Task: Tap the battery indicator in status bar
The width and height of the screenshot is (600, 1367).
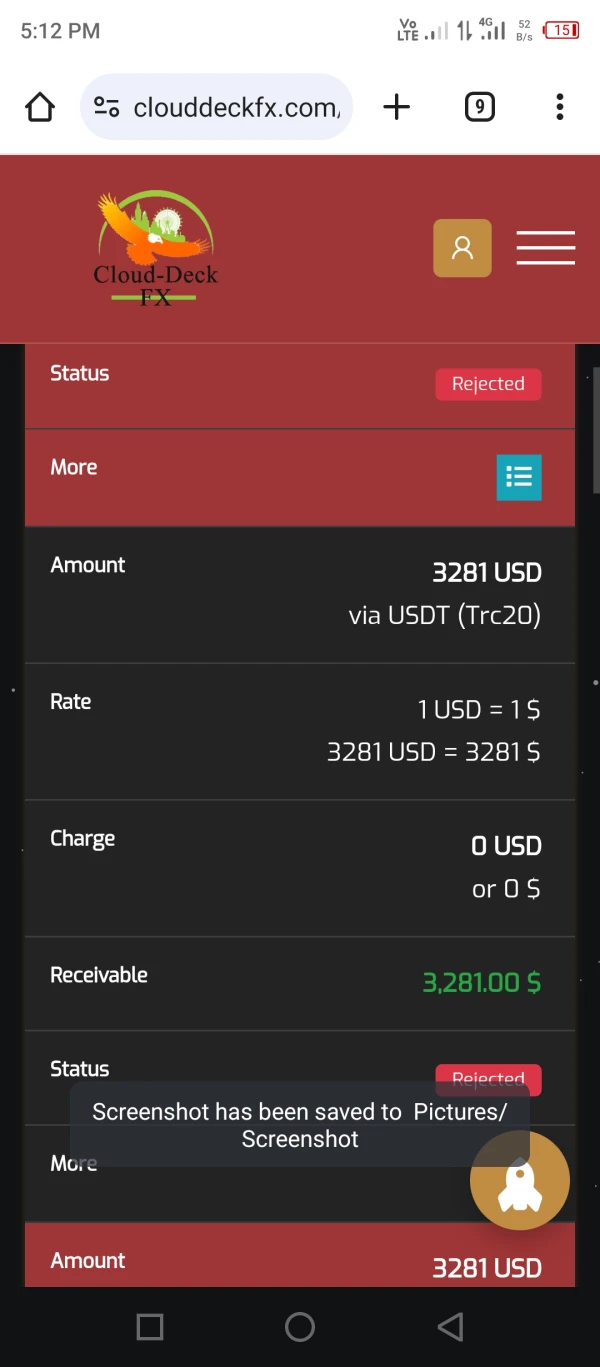Action: [561, 31]
